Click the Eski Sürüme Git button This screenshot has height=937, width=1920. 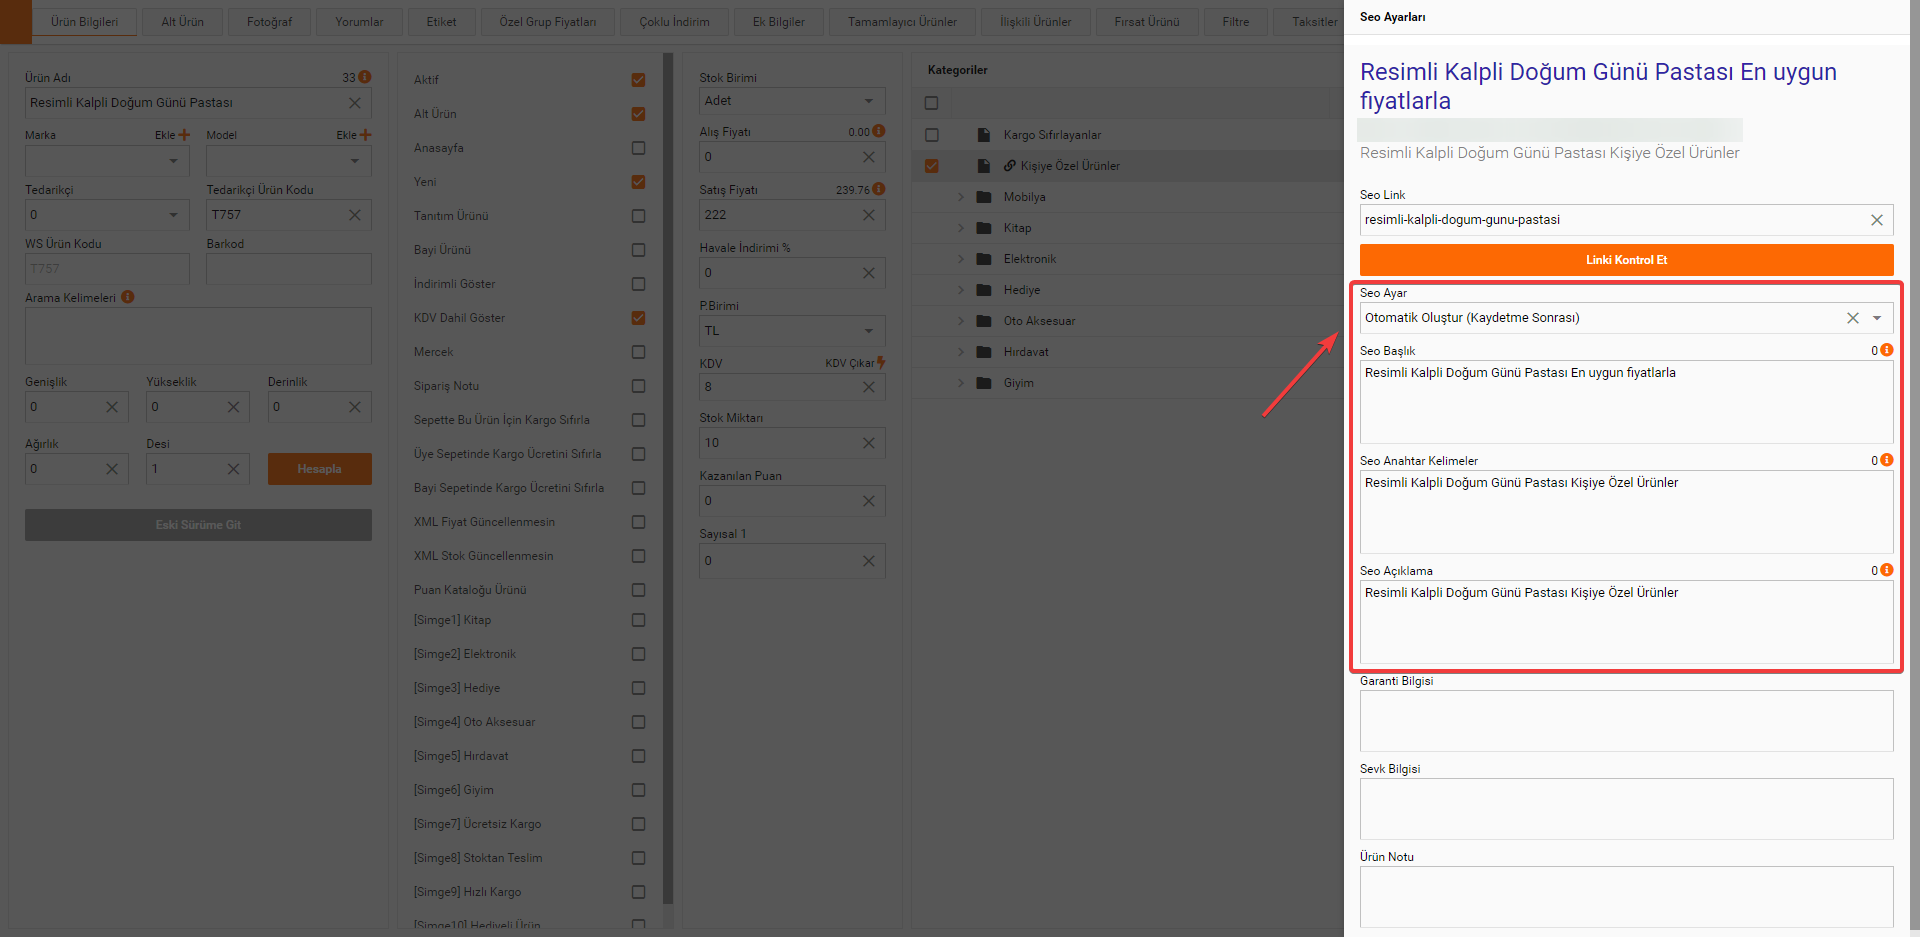coord(198,525)
